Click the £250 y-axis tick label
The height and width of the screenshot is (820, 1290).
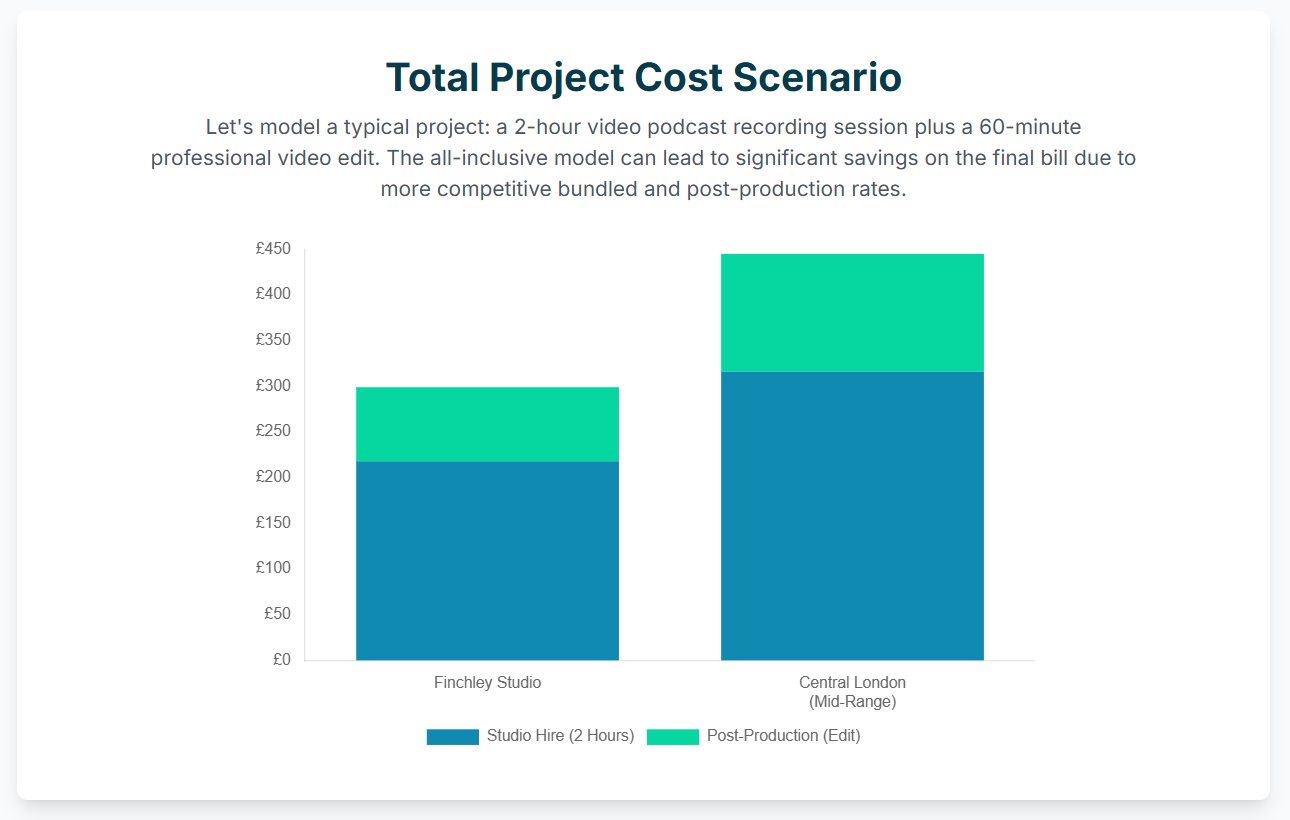(273, 431)
